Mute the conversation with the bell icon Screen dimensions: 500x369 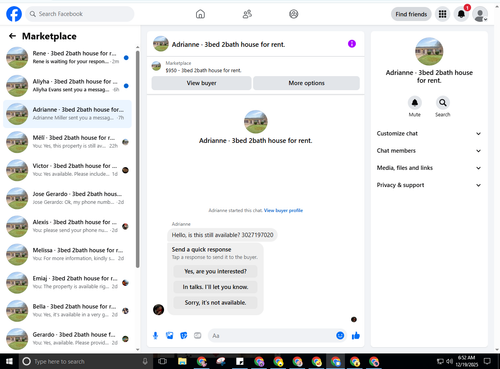[x=415, y=103]
